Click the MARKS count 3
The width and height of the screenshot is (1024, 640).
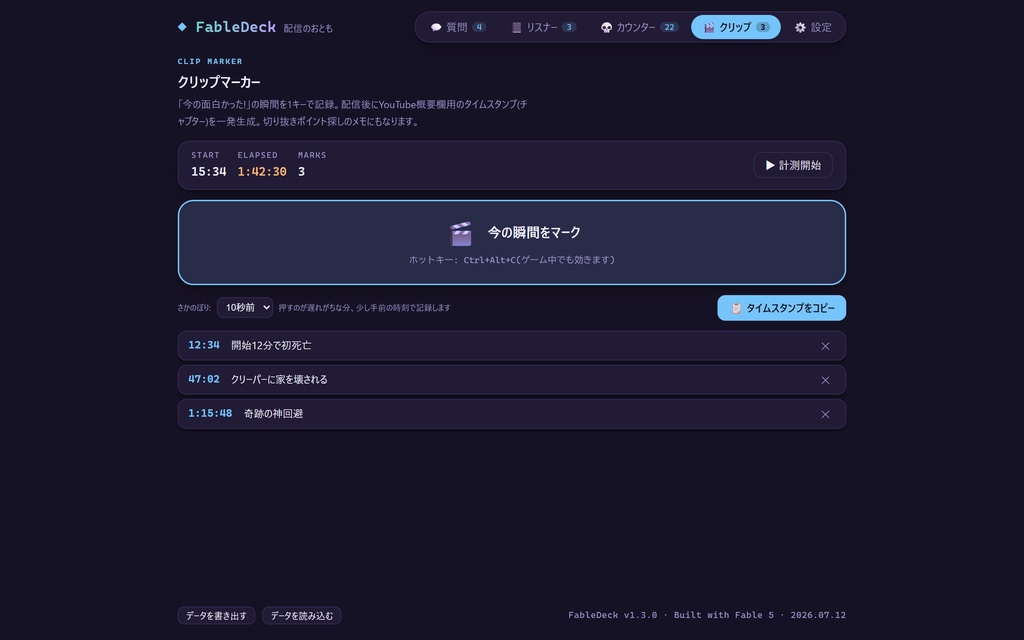point(301,171)
